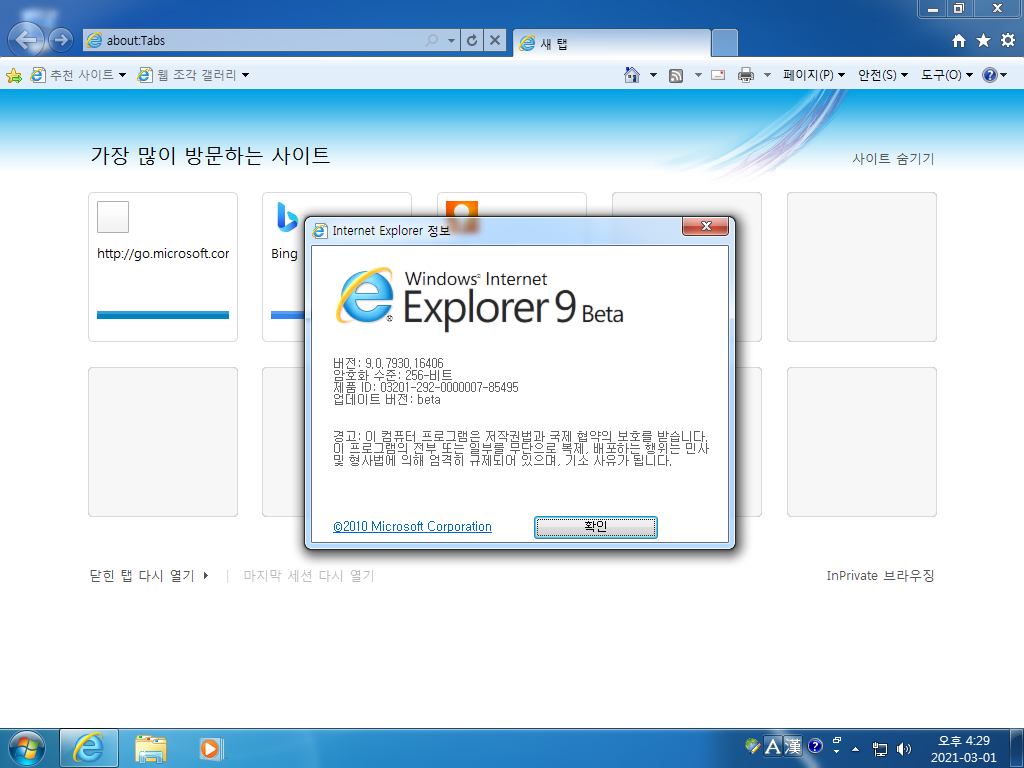This screenshot has width=1024, height=768.
Task: Select the 새 탭 tab
Action: click(x=611, y=44)
